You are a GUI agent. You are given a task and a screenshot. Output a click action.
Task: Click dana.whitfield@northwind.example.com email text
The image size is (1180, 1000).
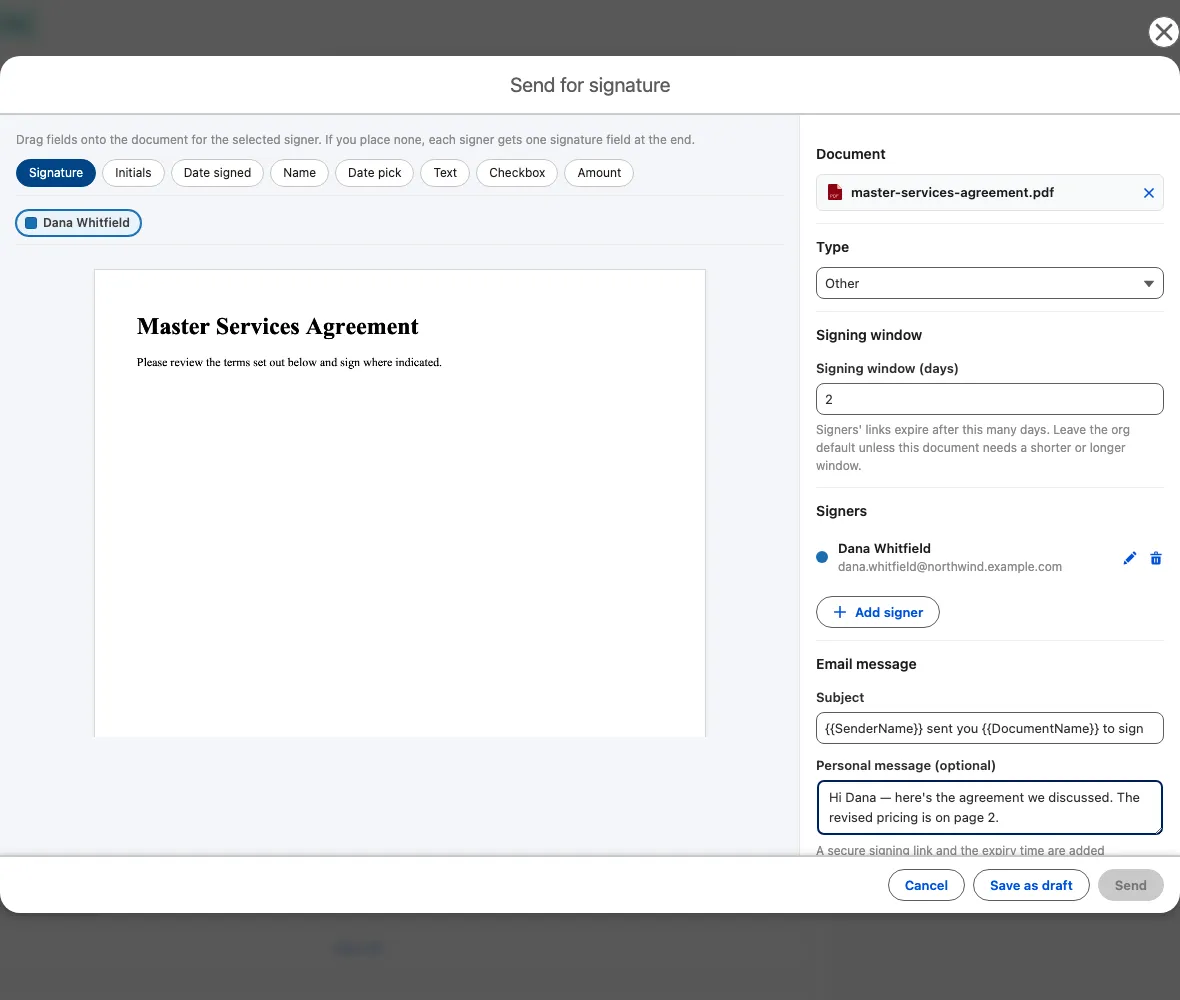pos(950,567)
